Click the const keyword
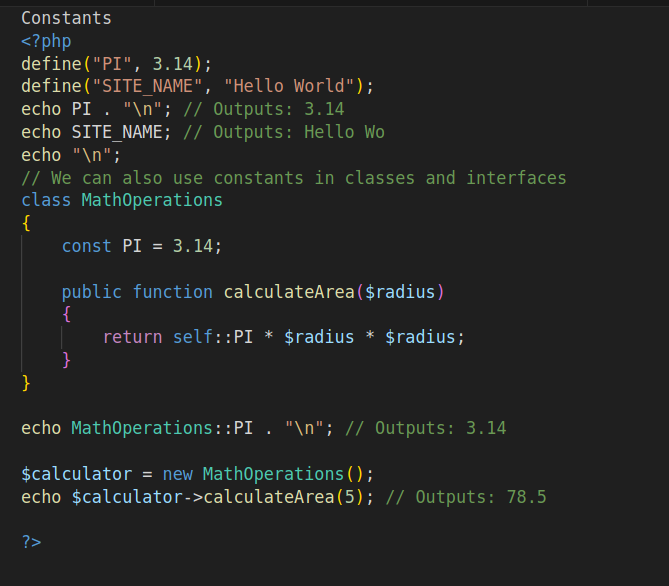The image size is (669, 586). (x=87, y=246)
